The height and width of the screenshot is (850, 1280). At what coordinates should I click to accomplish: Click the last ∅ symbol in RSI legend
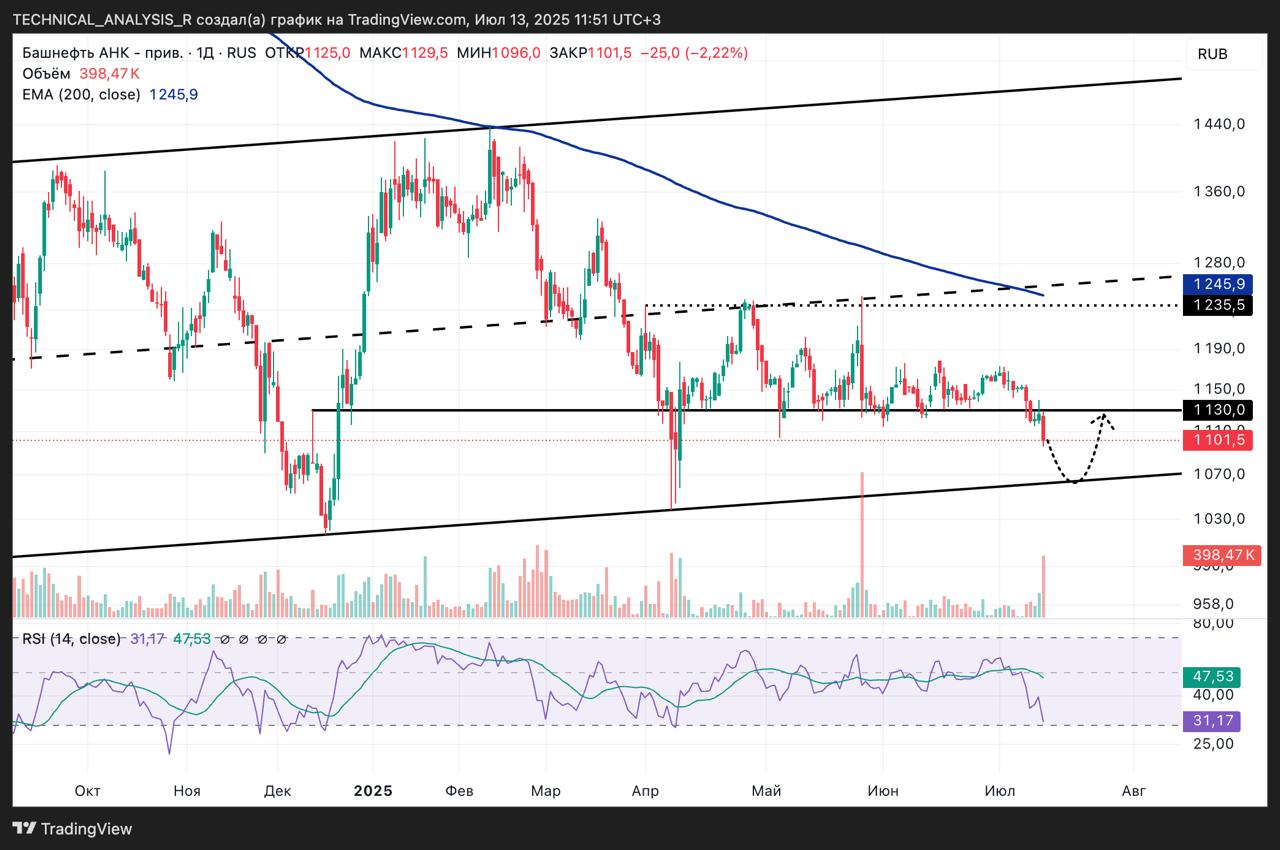(282, 639)
